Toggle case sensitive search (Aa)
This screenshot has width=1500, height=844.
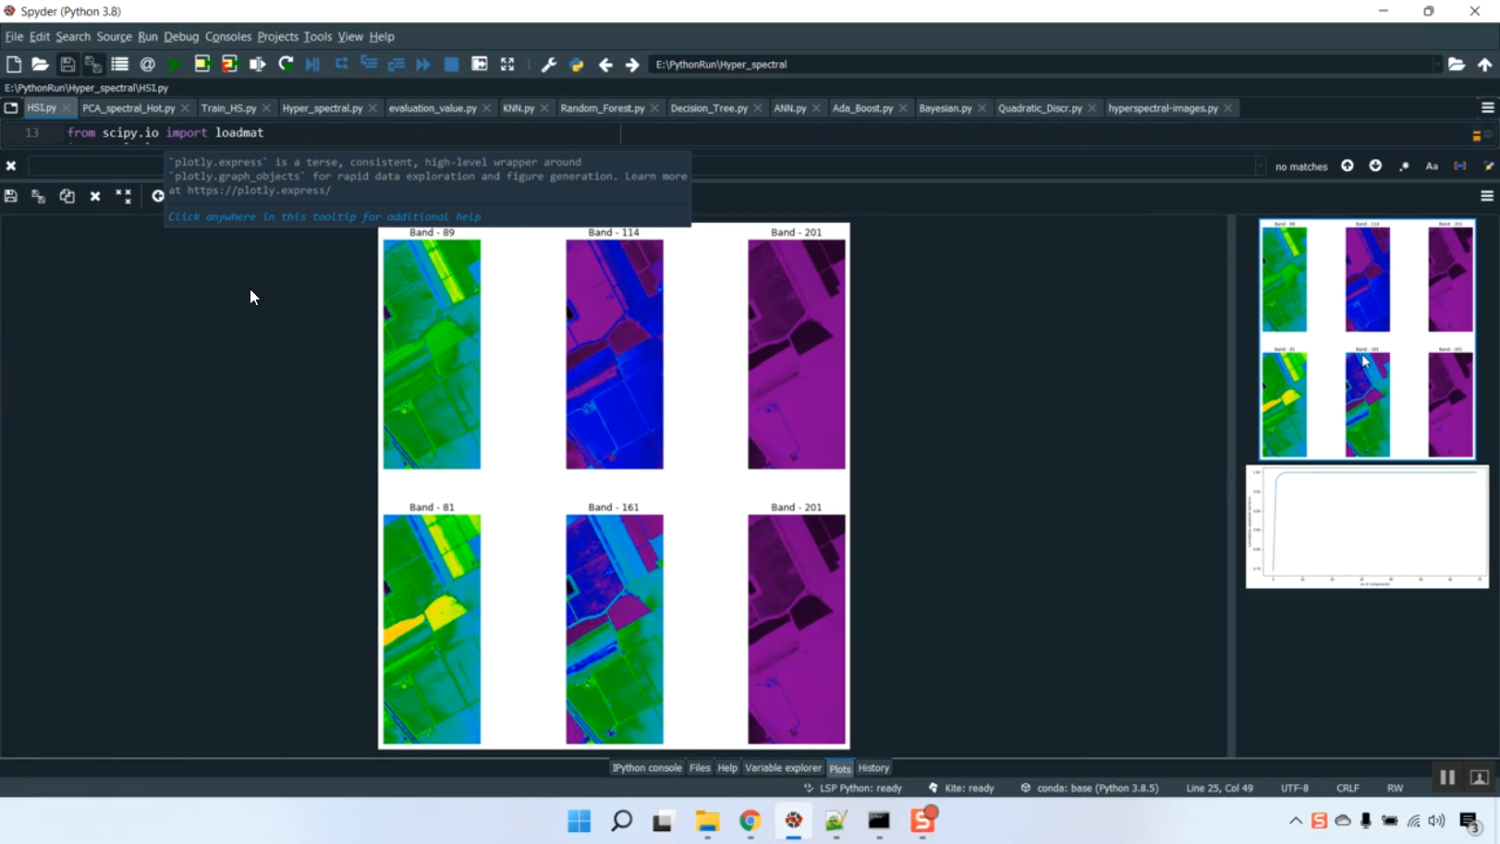click(x=1431, y=166)
